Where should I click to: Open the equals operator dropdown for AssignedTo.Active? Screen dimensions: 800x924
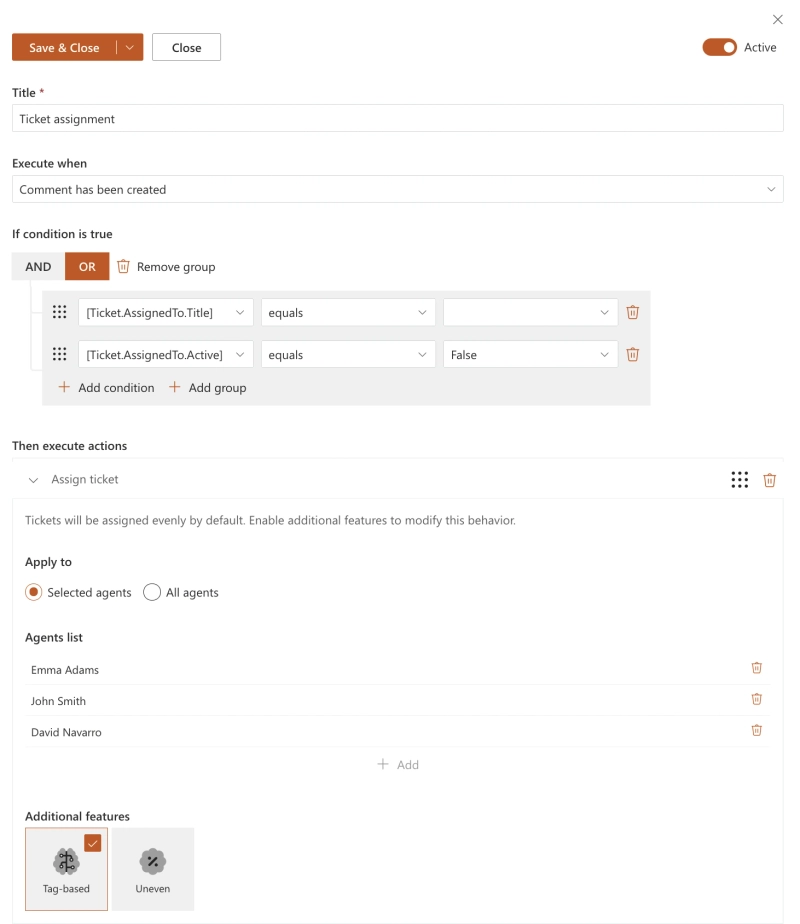click(348, 355)
